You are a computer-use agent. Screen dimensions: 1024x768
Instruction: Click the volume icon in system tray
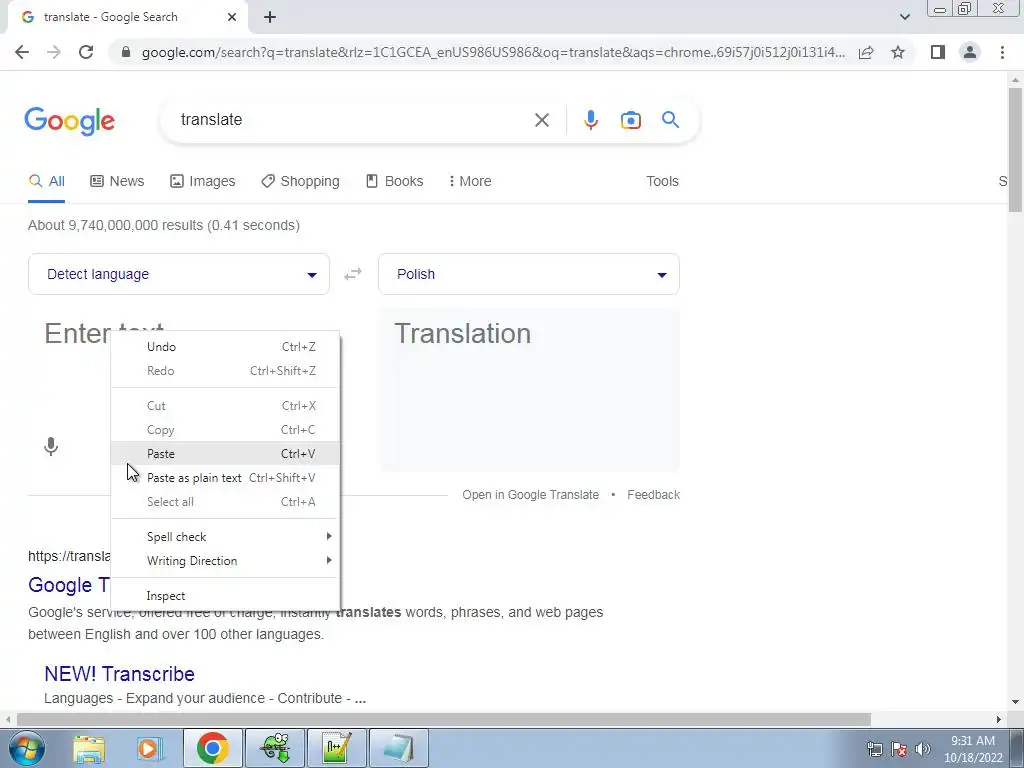pos(922,748)
